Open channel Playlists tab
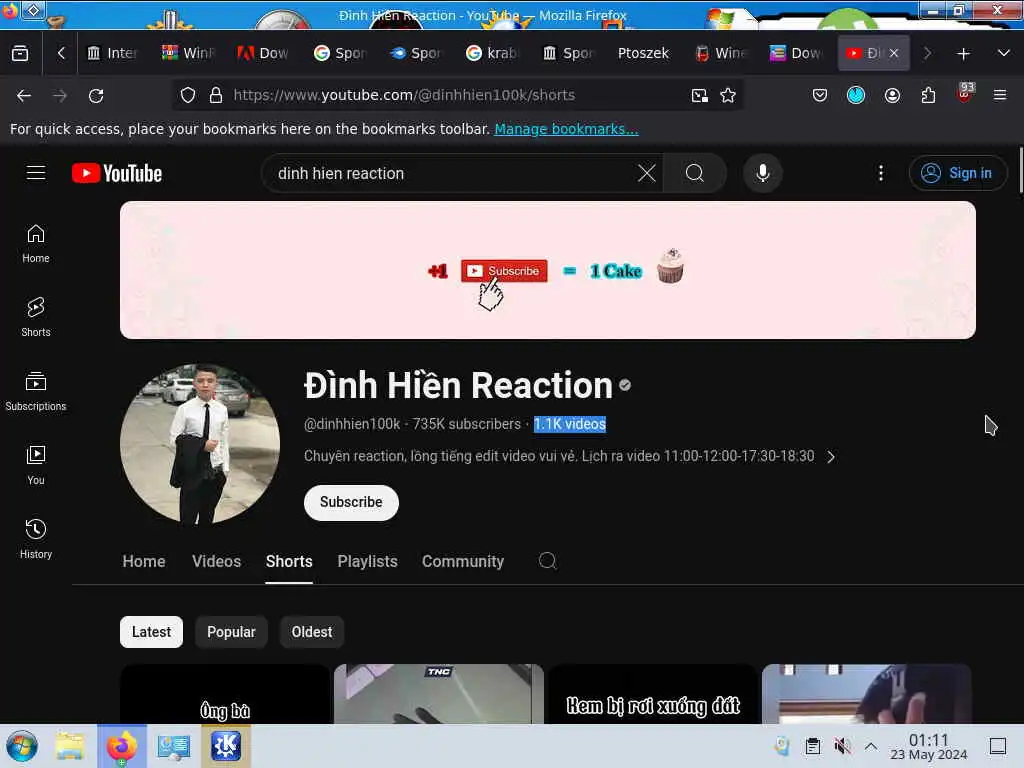The image size is (1024, 768). [x=367, y=561]
